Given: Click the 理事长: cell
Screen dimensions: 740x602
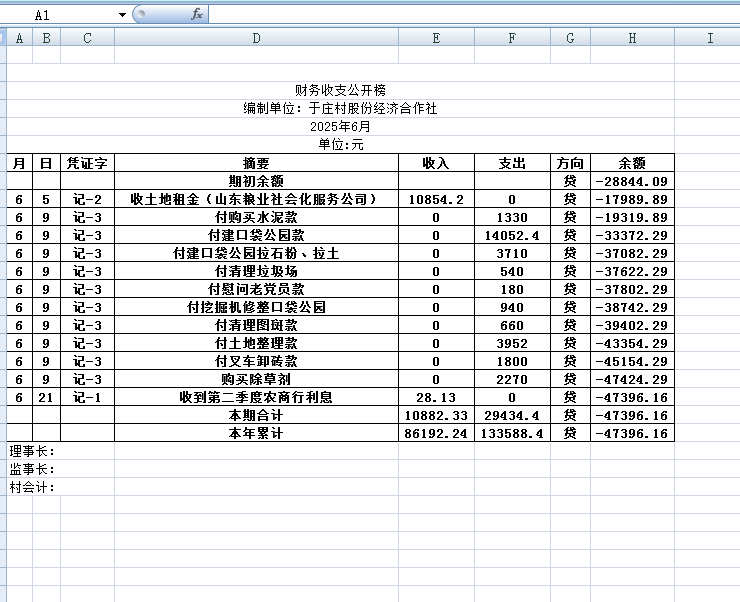Looking at the screenshot, I should pos(32,451).
